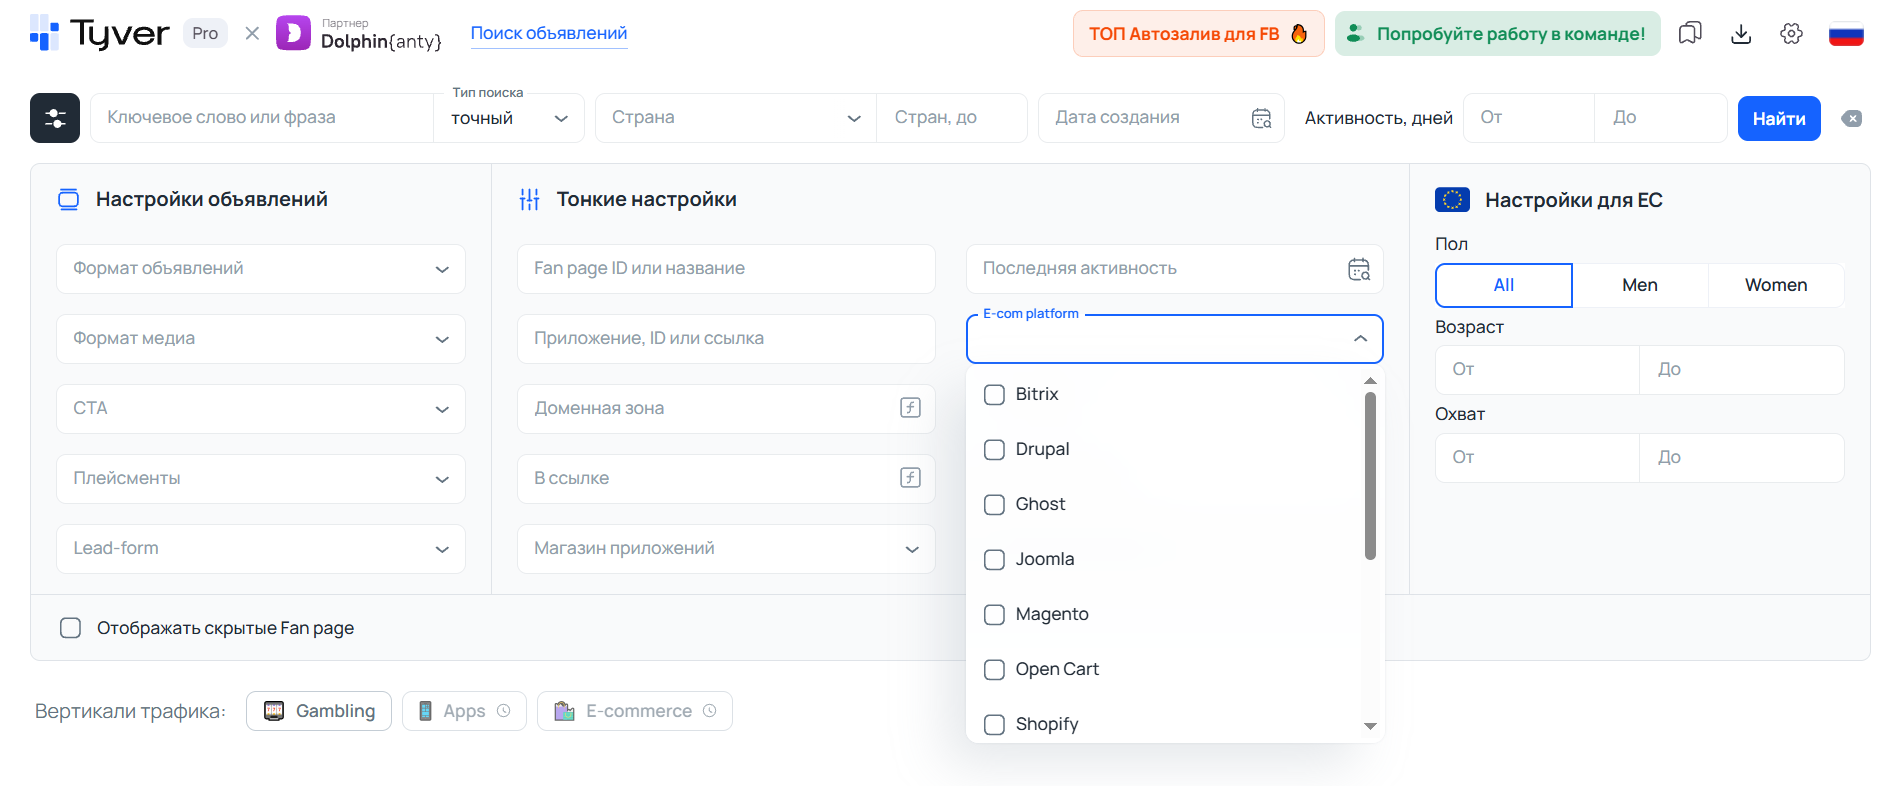Expand Плейсменты dropdown

(x=261, y=479)
